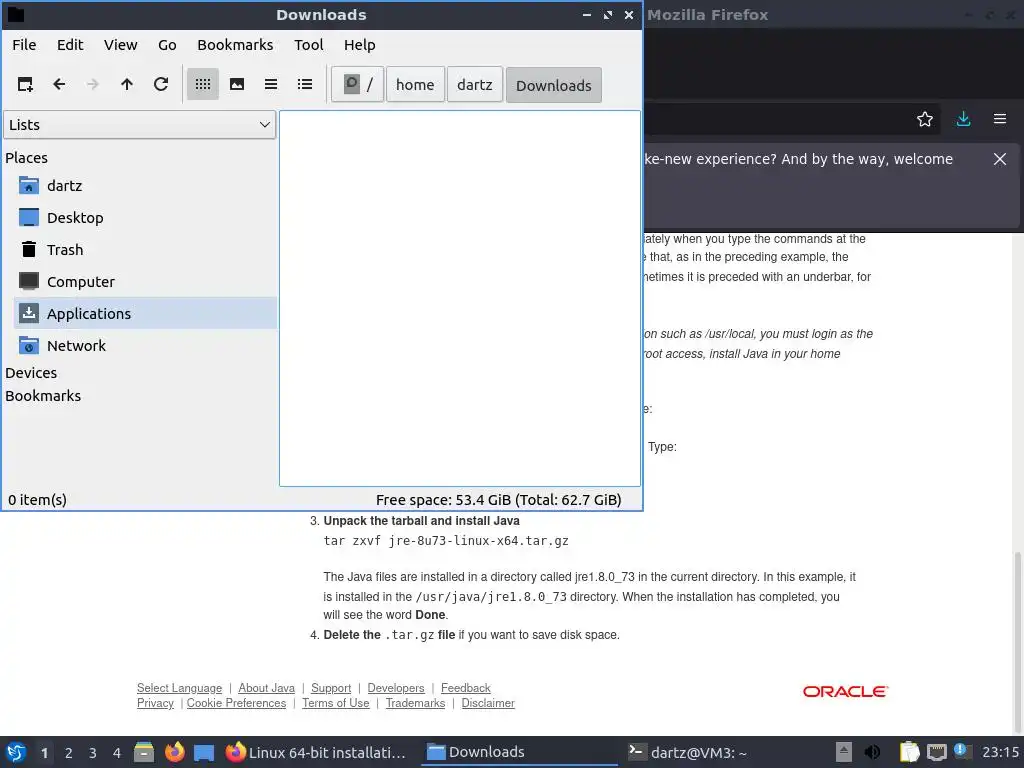Switch to icon view mode
The height and width of the screenshot is (768, 1024).
pos(203,84)
